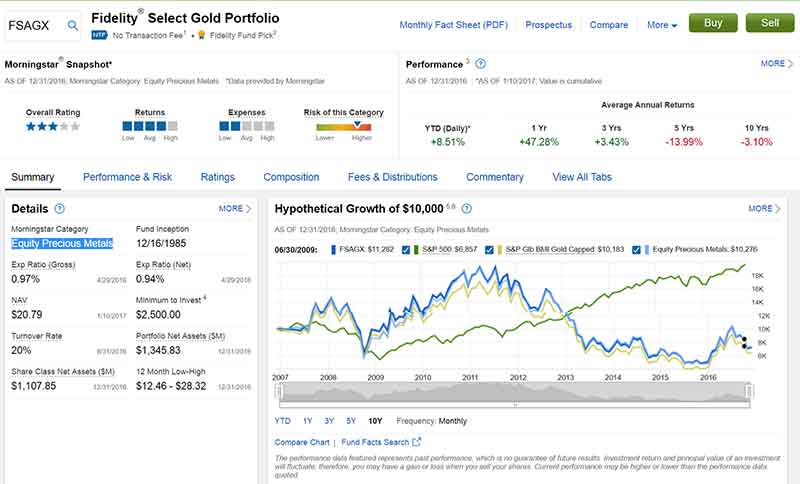Viewport: 800px width, 484px height.
Task: Open the More dropdown in header
Action: pos(662,25)
